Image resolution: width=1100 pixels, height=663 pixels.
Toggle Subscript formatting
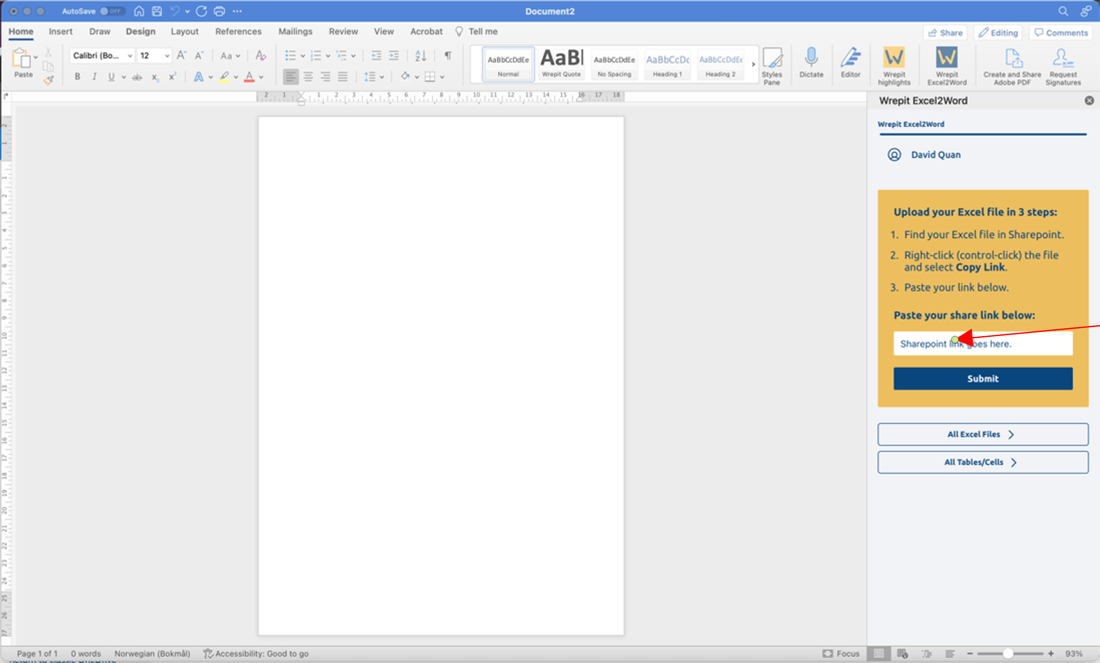154,76
